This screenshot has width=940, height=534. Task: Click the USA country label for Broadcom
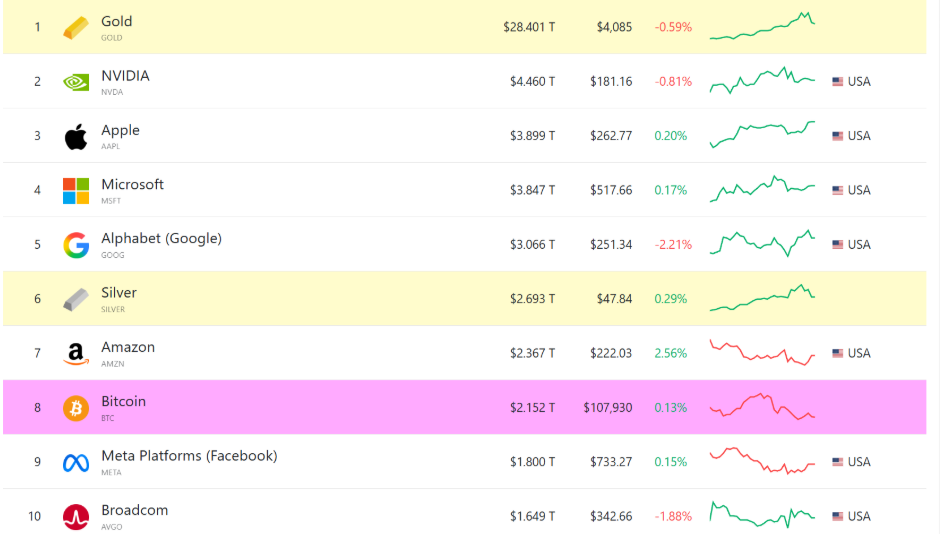point(859,517)
